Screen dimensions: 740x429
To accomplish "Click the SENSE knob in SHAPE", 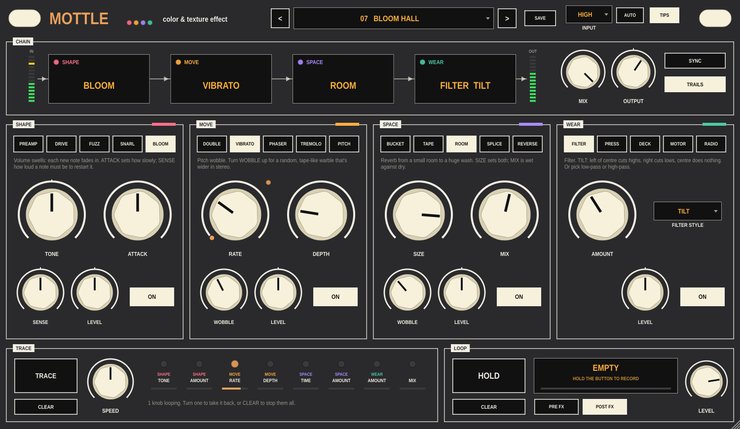I will click(x=41, y=292).
